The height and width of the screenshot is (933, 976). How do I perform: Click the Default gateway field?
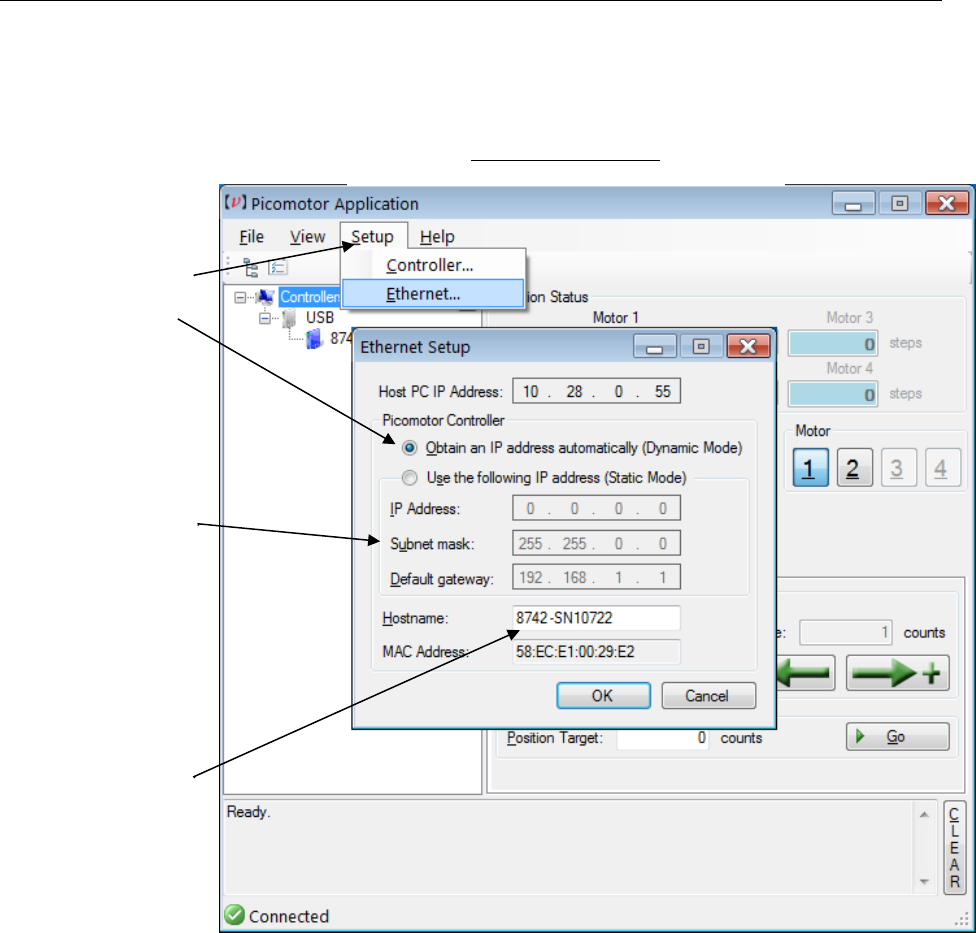pos(596,577)
